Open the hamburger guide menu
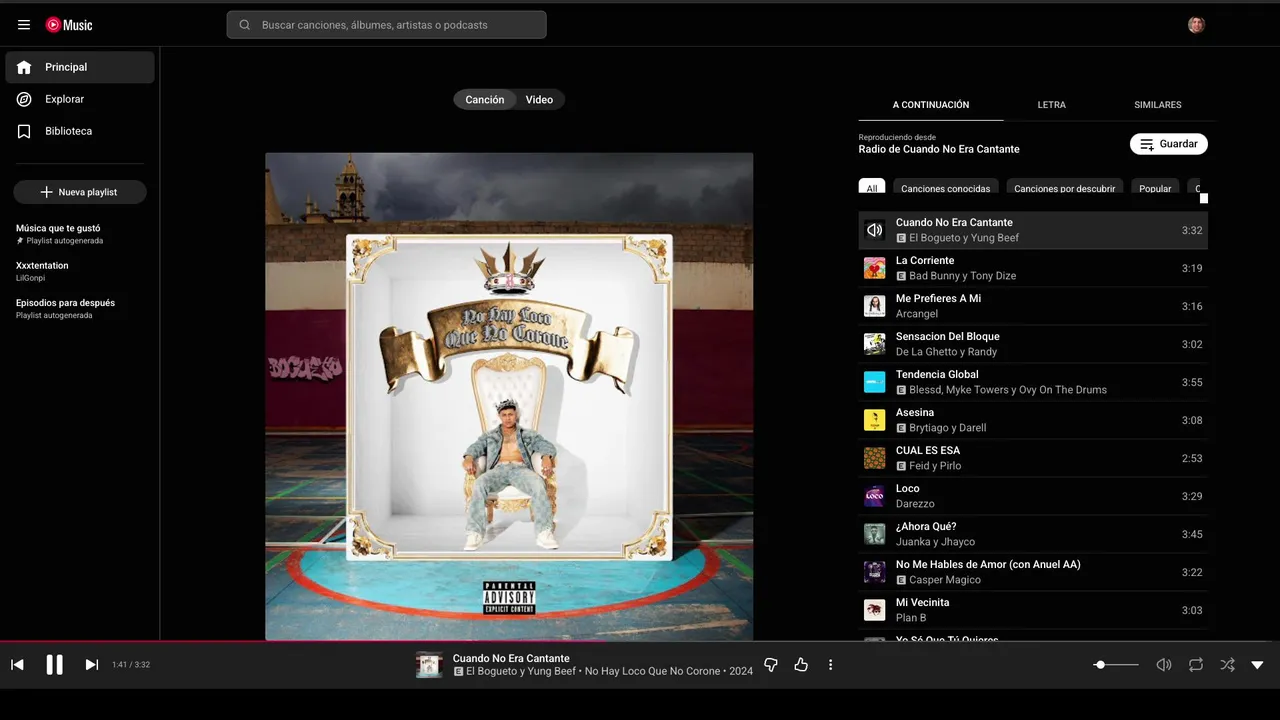 coord(24,25)
